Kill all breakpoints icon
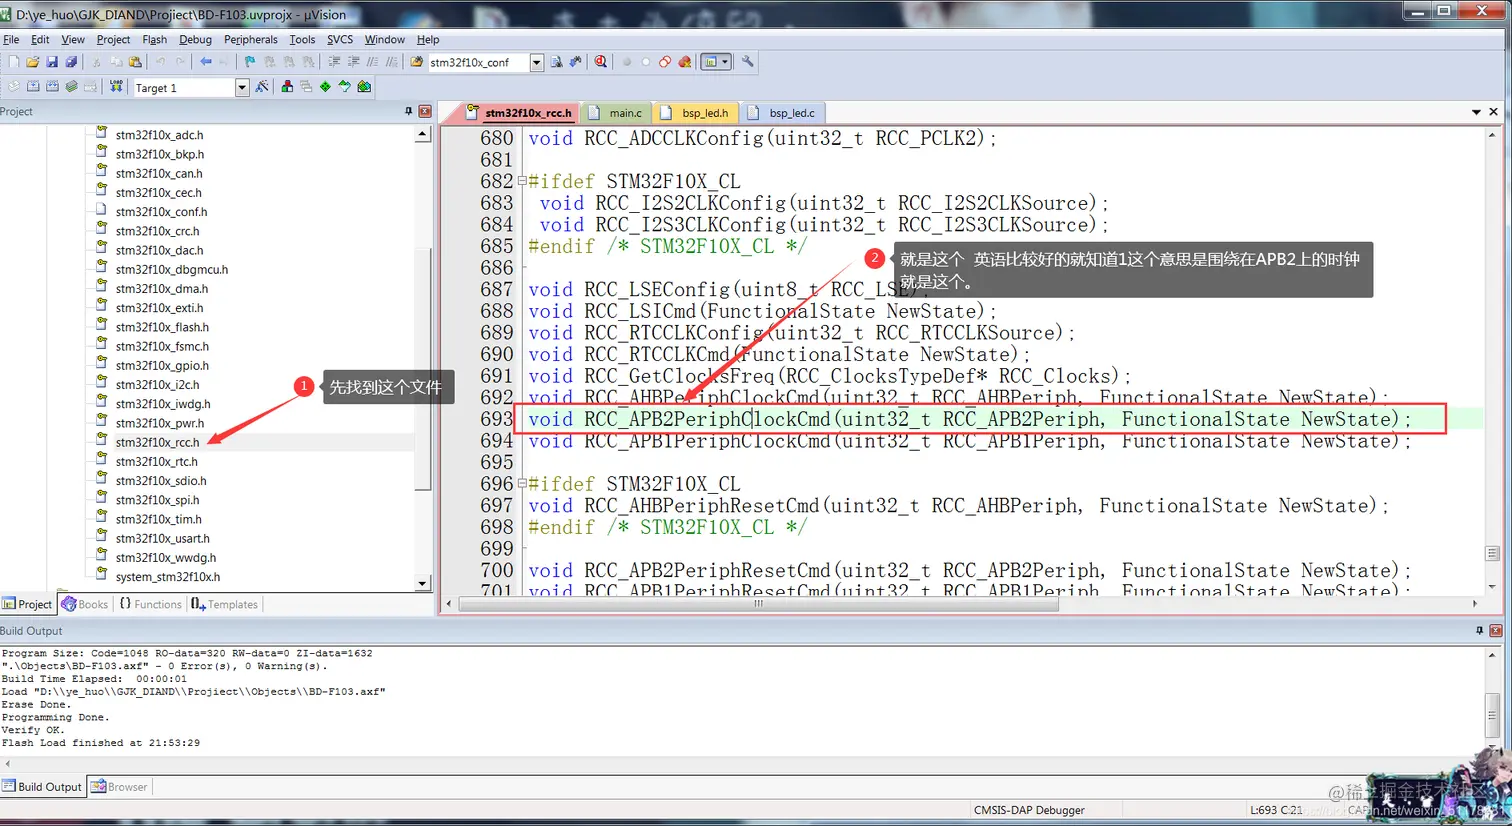 [684, 62]
